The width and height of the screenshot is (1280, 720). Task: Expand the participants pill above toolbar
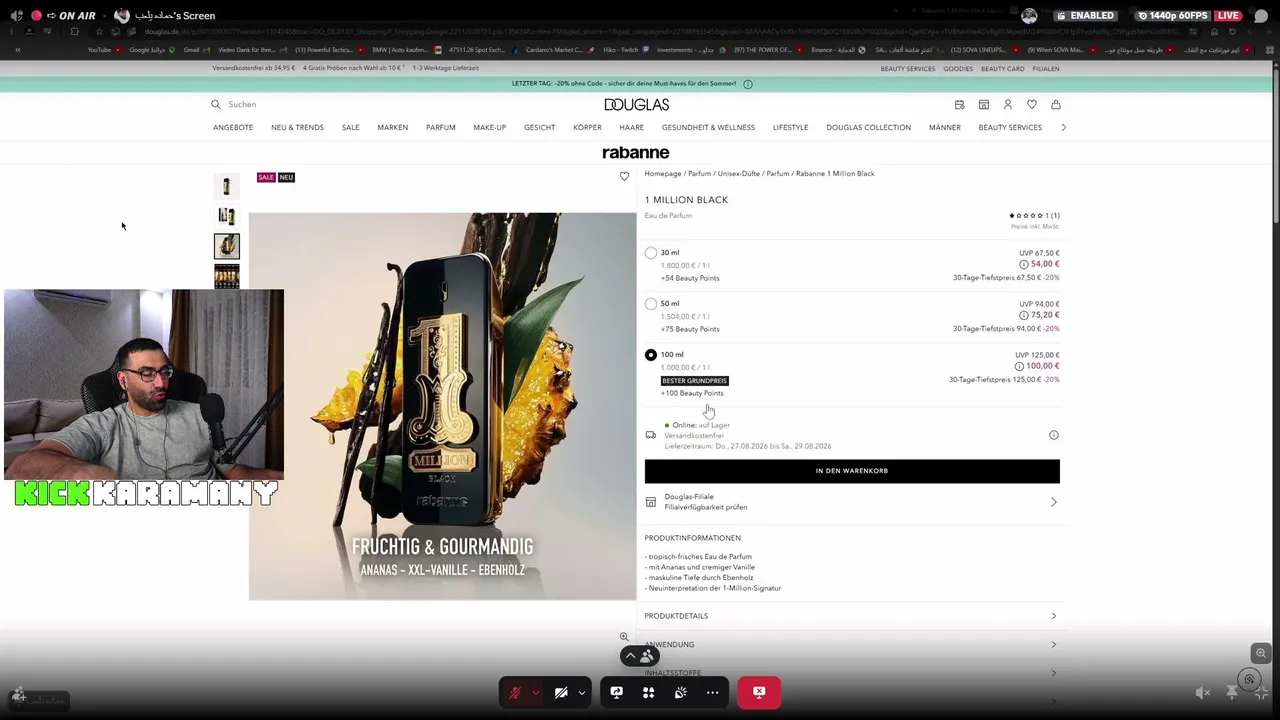click(639, 656)
